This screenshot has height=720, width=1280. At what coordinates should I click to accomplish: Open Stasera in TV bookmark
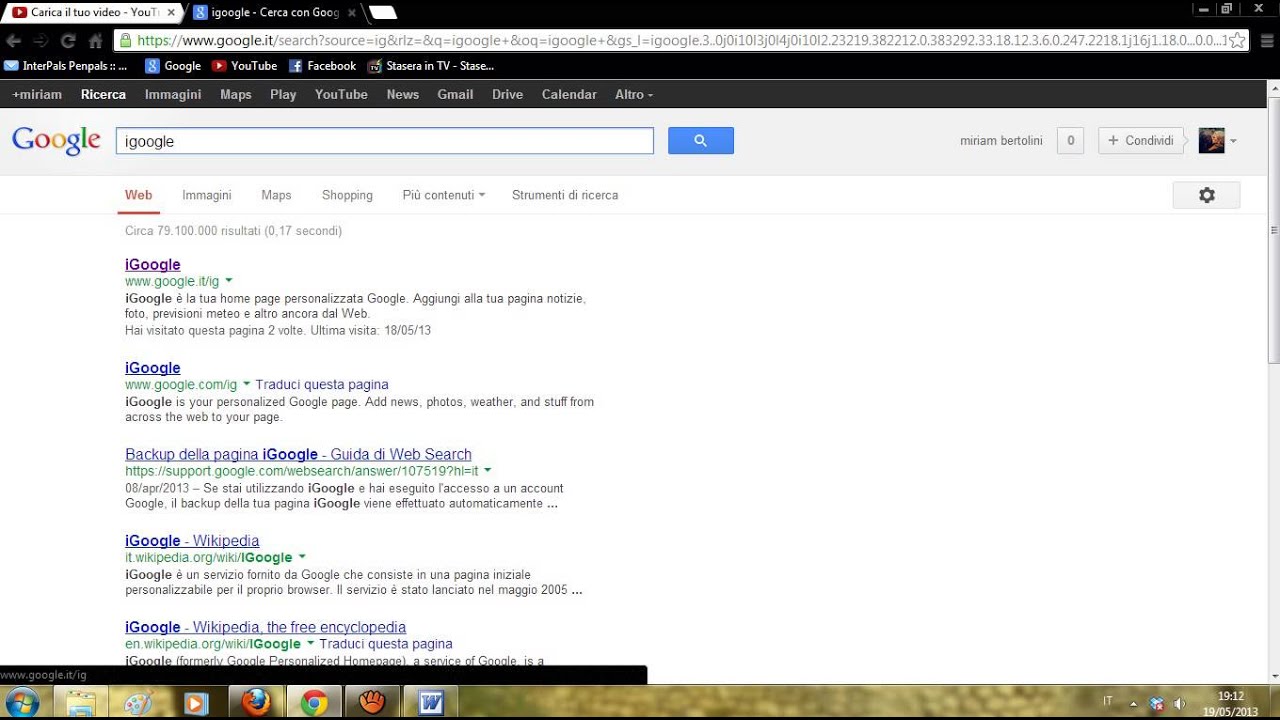(x=431, y=66)
